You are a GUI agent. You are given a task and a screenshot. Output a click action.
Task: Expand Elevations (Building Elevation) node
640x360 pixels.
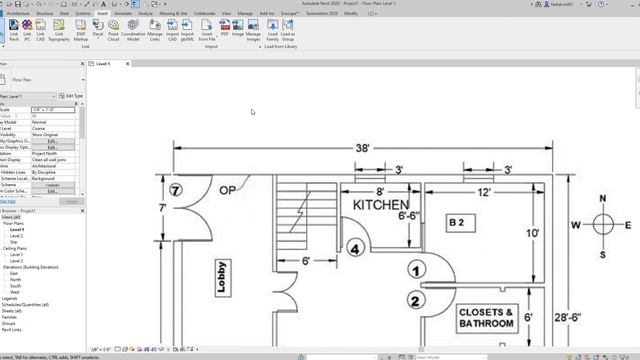[31, 267]
